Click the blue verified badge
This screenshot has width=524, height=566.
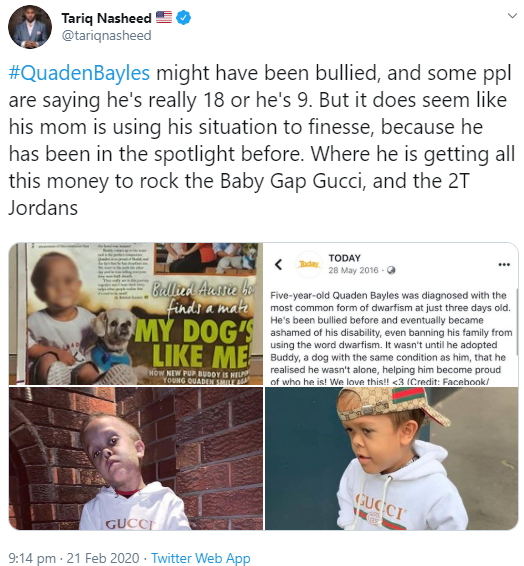pyautogui.click(x=184, y=18)
